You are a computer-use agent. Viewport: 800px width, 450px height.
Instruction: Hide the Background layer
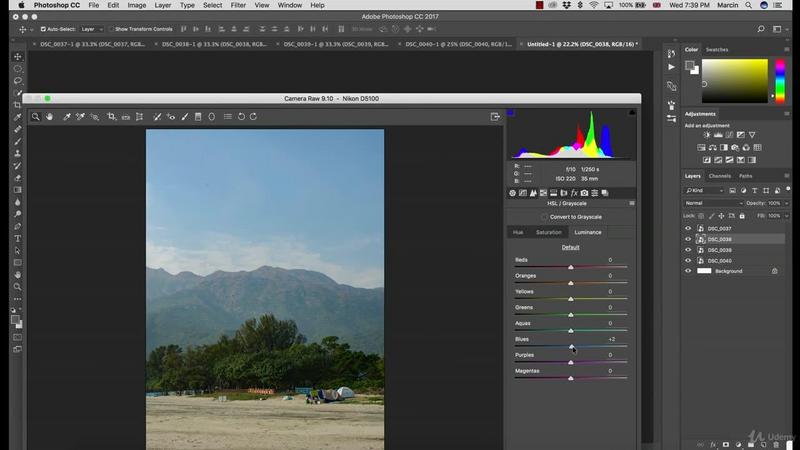click(688, 271)
